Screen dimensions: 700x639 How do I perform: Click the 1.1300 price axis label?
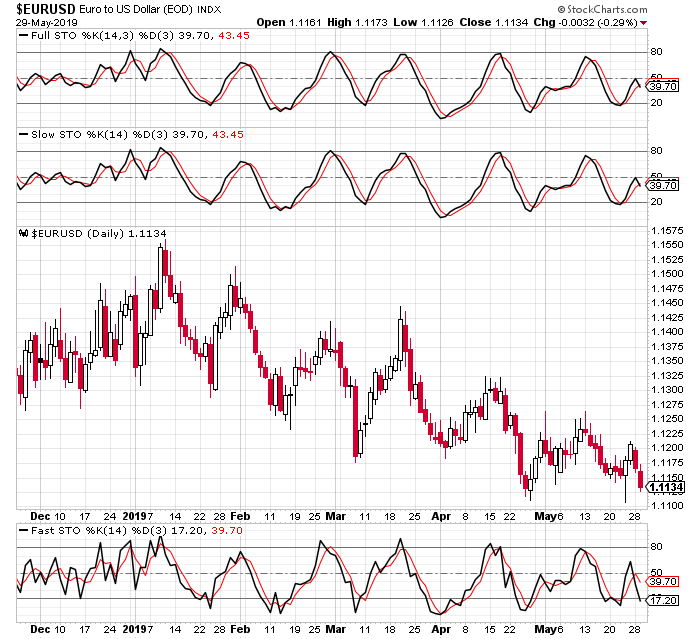[x=667, y=390]
